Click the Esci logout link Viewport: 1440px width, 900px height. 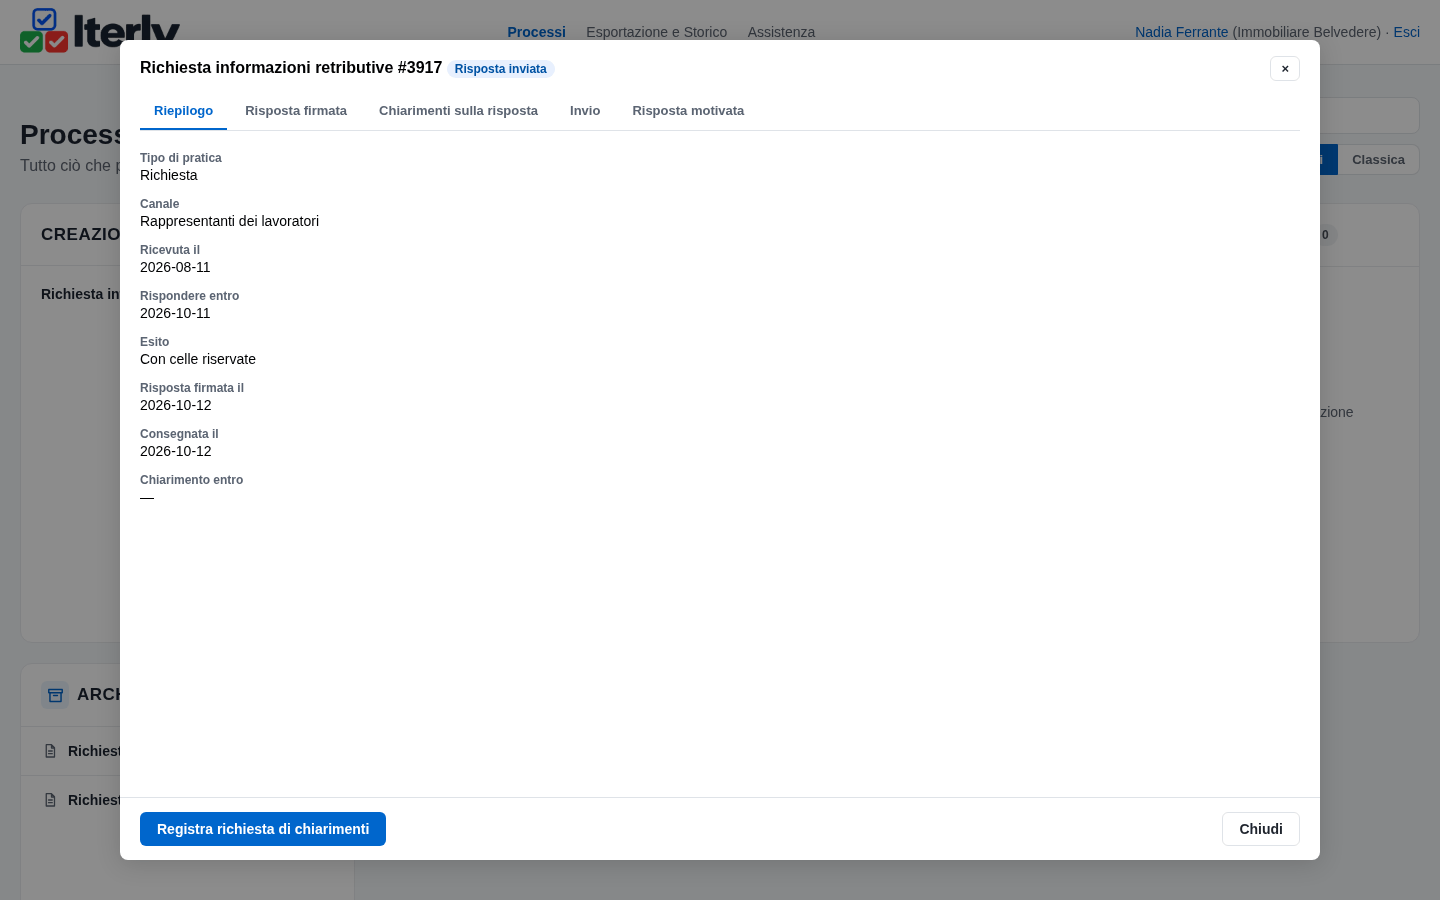pos(1406,32)
